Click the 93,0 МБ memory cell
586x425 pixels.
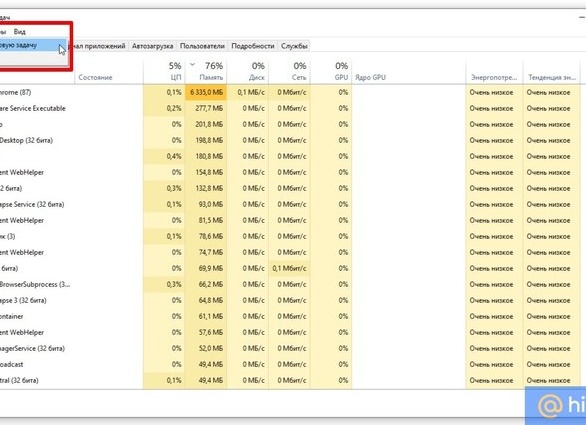pos(206,204)
